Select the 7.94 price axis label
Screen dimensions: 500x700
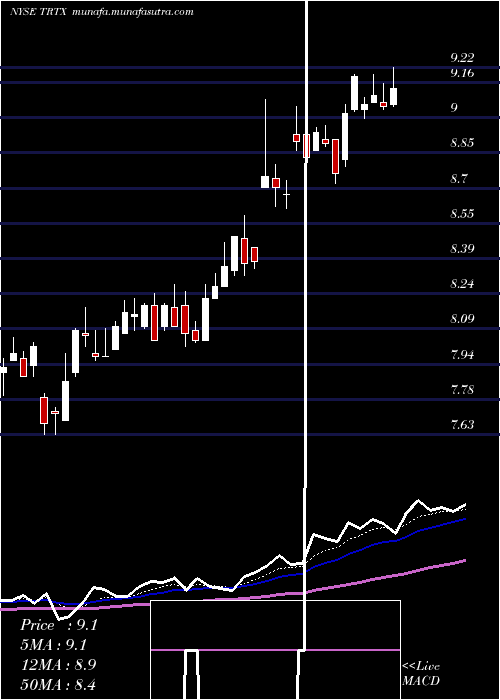click(x=462, y=355)
